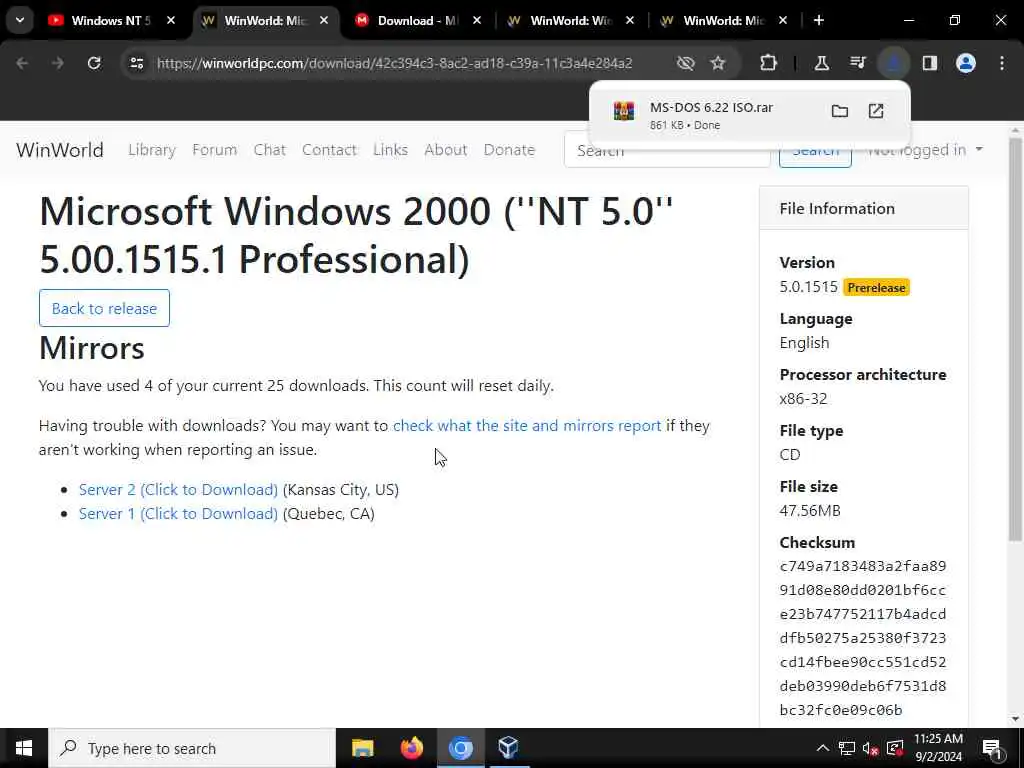
Task: Open the Windows Start menu
Action: click(x=24, y=748)
